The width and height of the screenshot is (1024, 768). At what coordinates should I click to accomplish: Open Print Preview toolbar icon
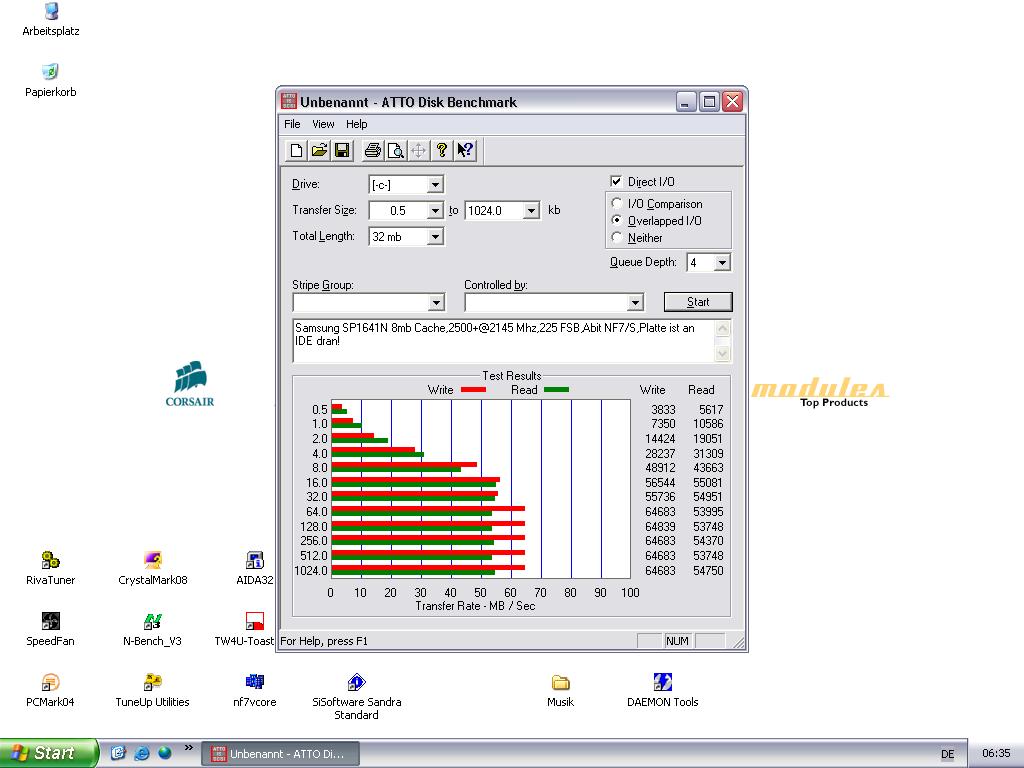click(x=395, y=151)
